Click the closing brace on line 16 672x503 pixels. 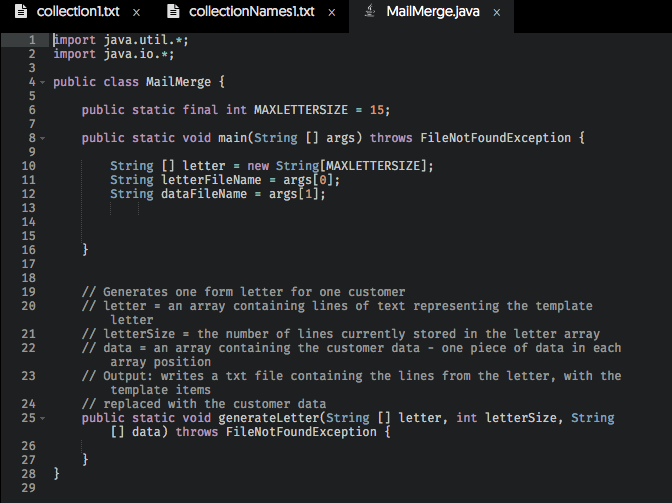85,249
